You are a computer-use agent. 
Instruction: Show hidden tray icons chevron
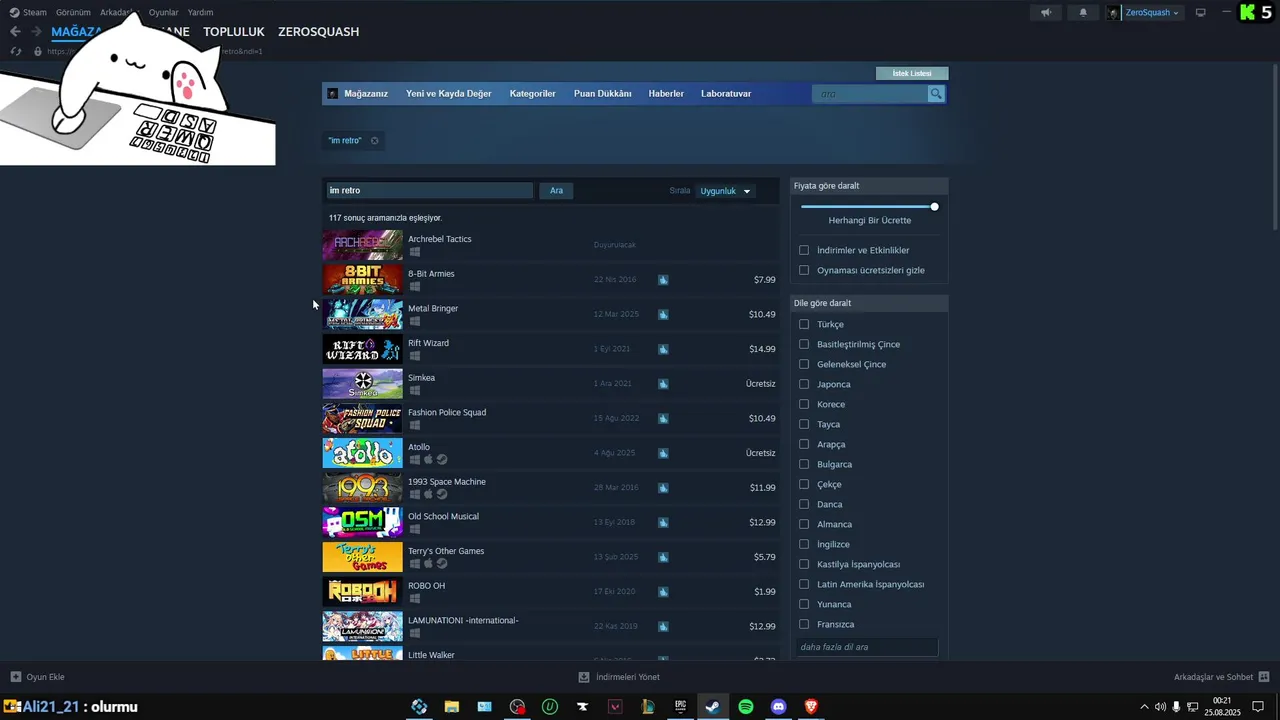click(1144, 707)
